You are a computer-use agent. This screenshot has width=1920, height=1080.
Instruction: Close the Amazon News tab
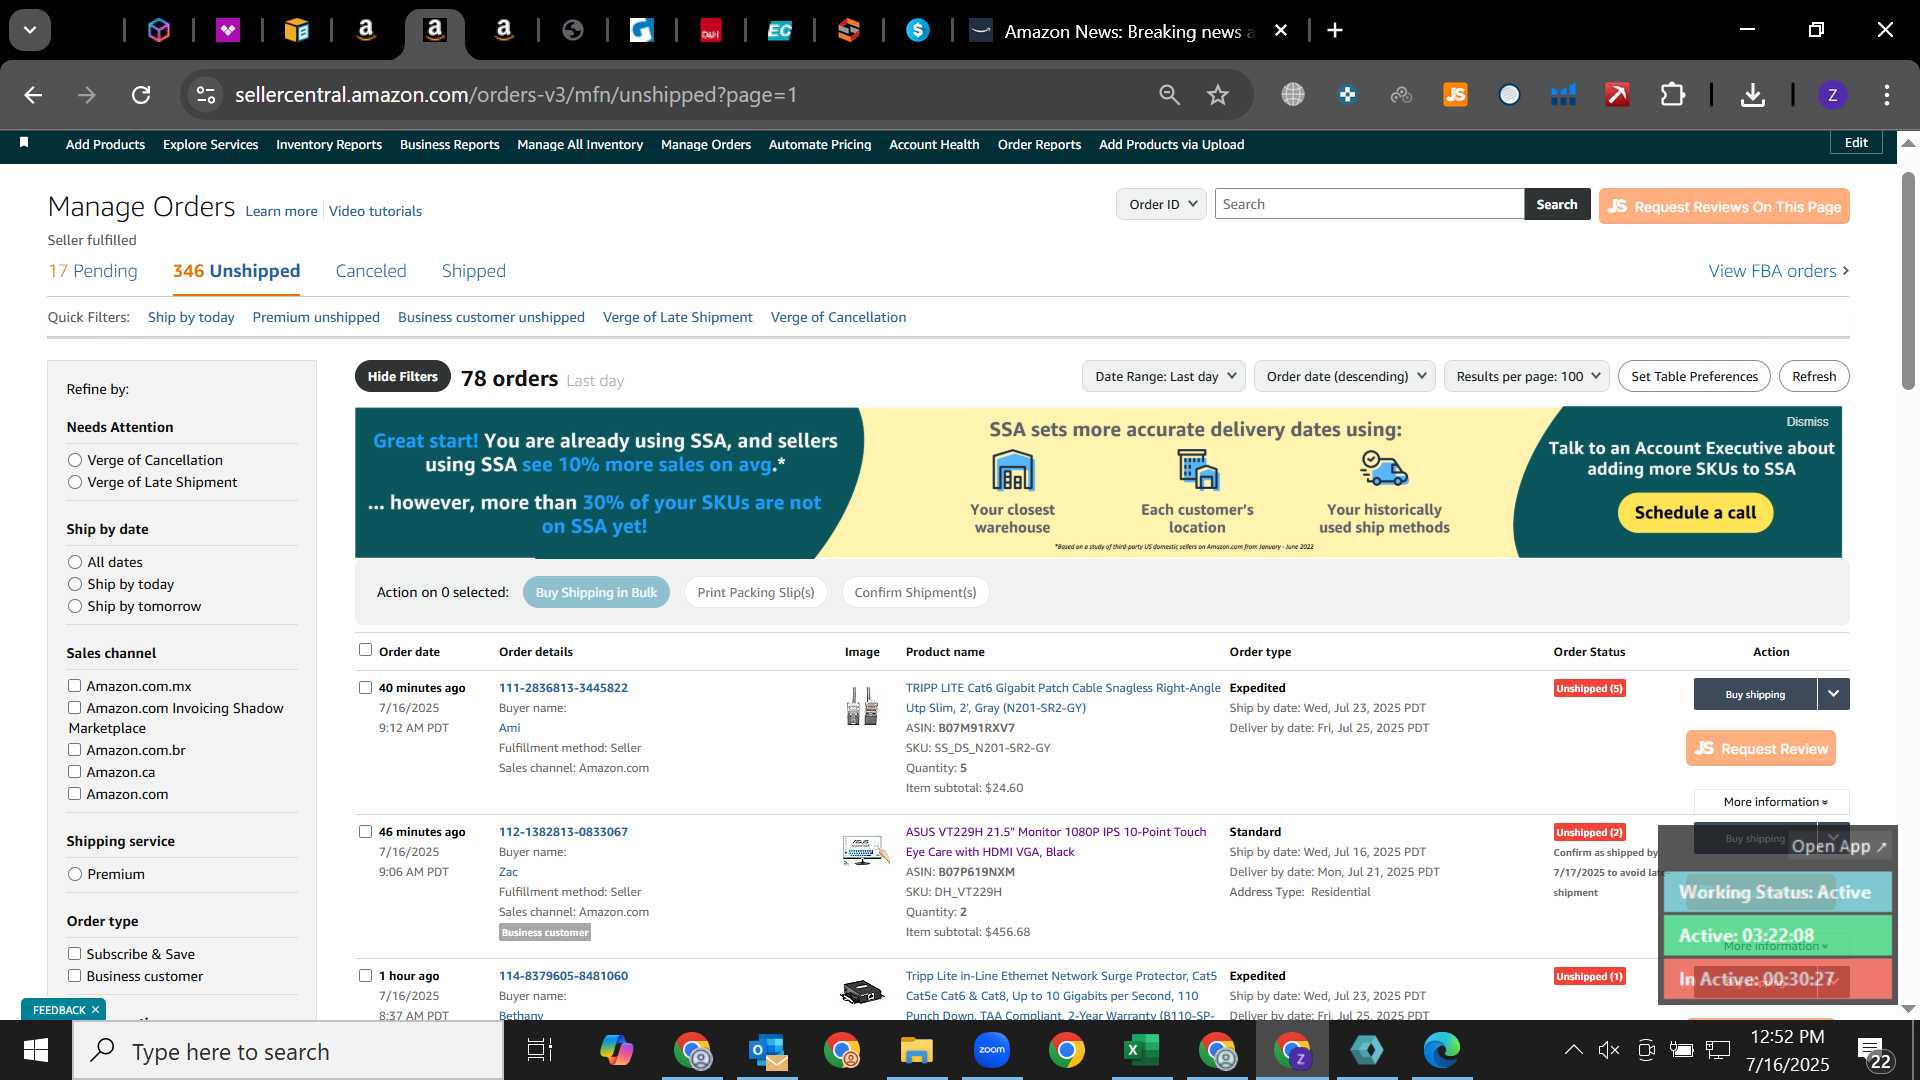(x=1280, y=31)
